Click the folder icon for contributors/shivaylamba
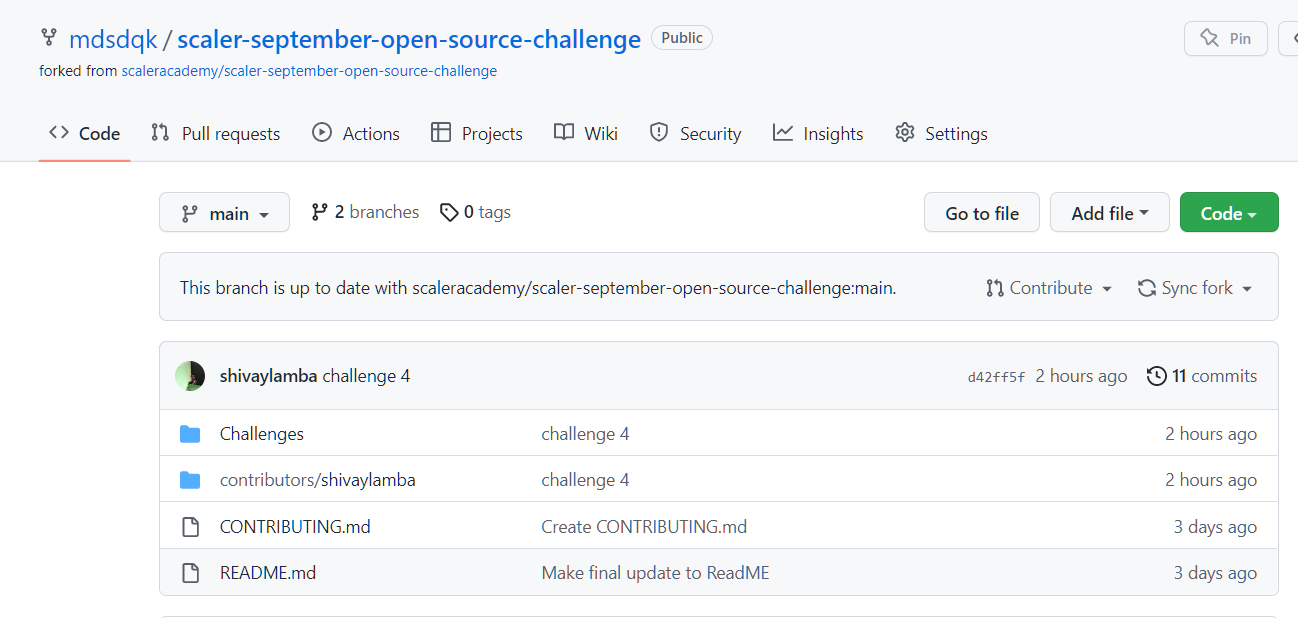The height and width of the screenshot is (618, 1298). (x=190, y=479)
